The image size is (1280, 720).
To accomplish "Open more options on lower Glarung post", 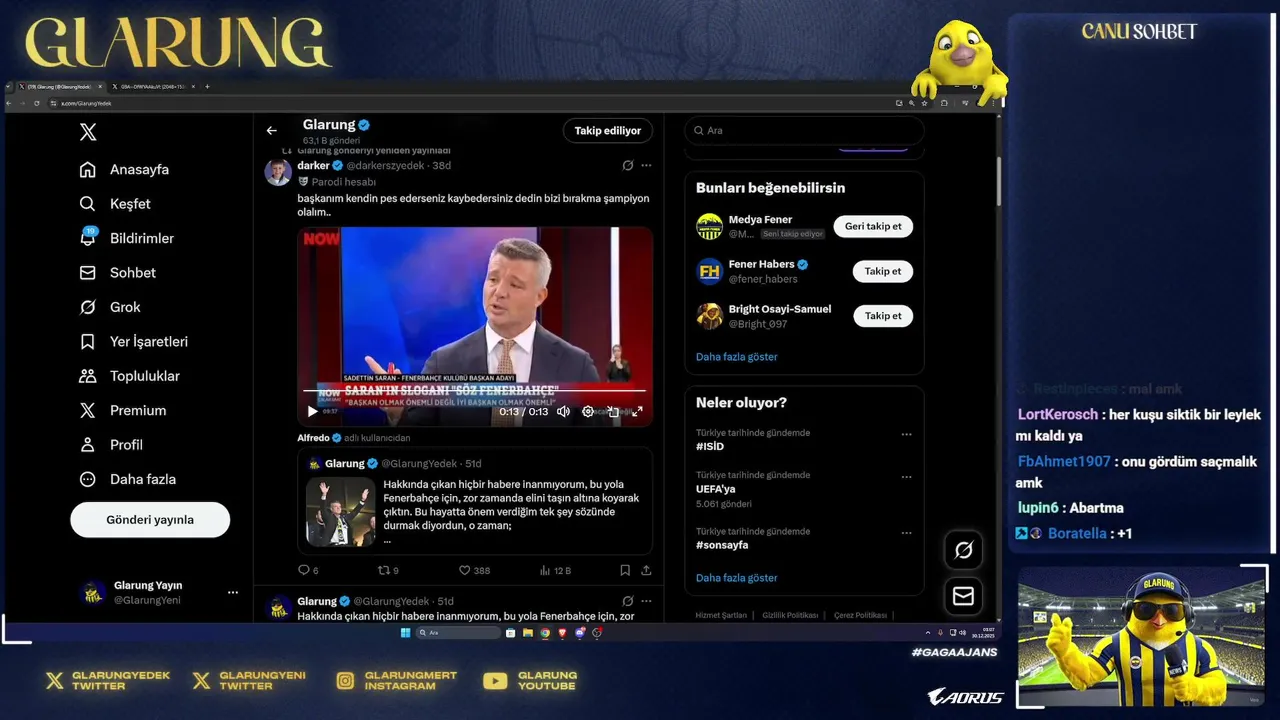I will tap(646, 601).
